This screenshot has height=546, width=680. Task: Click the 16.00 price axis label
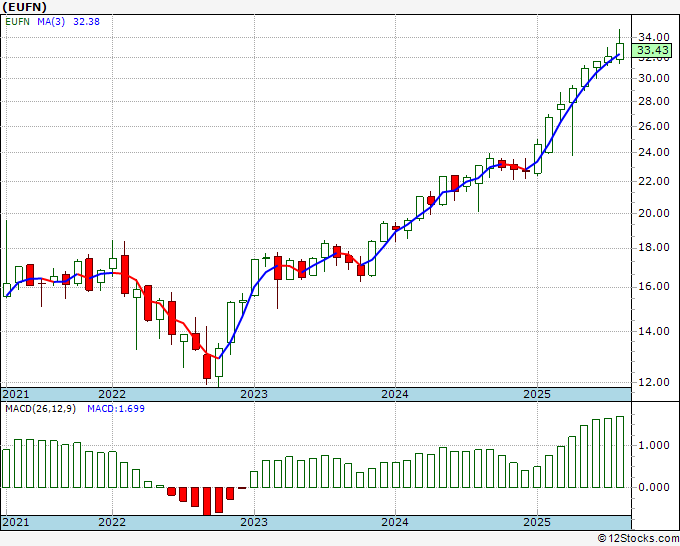point(654,286)
